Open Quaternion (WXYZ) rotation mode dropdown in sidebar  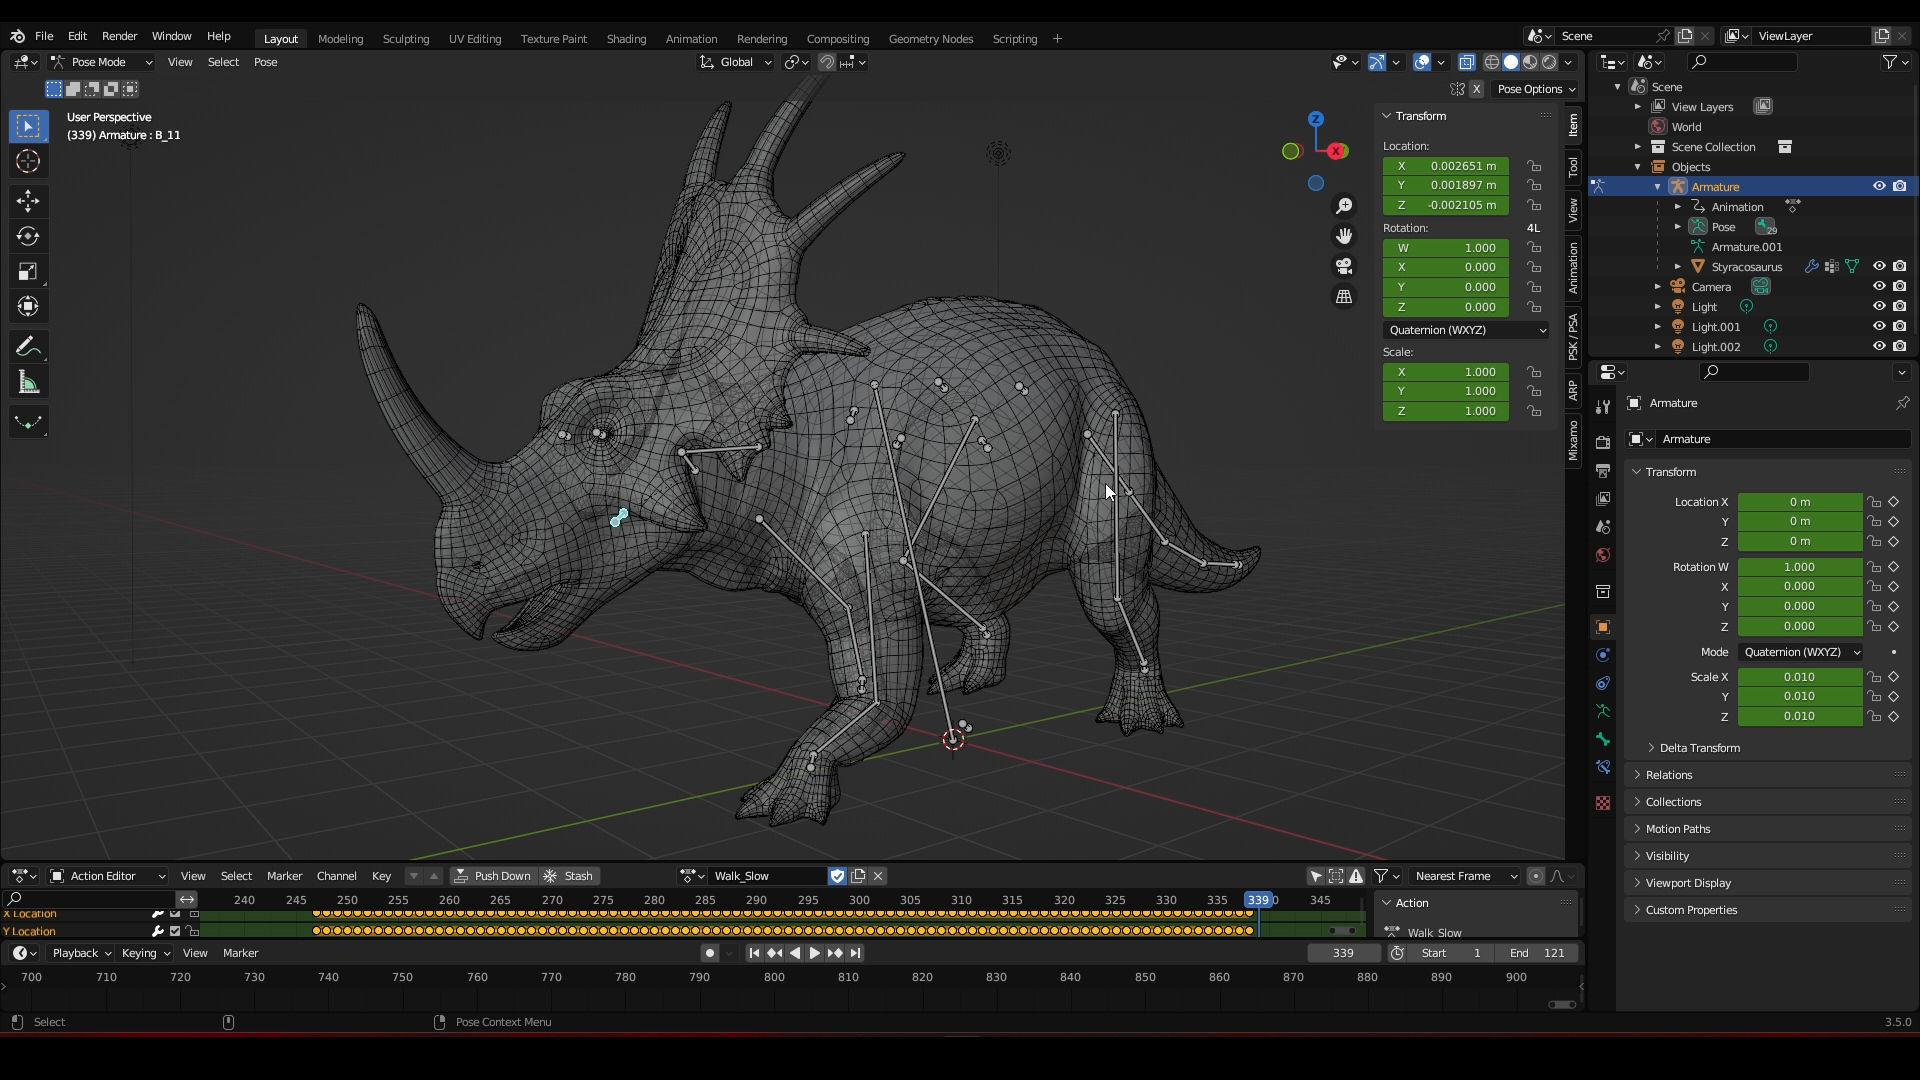pos(1466,330)
